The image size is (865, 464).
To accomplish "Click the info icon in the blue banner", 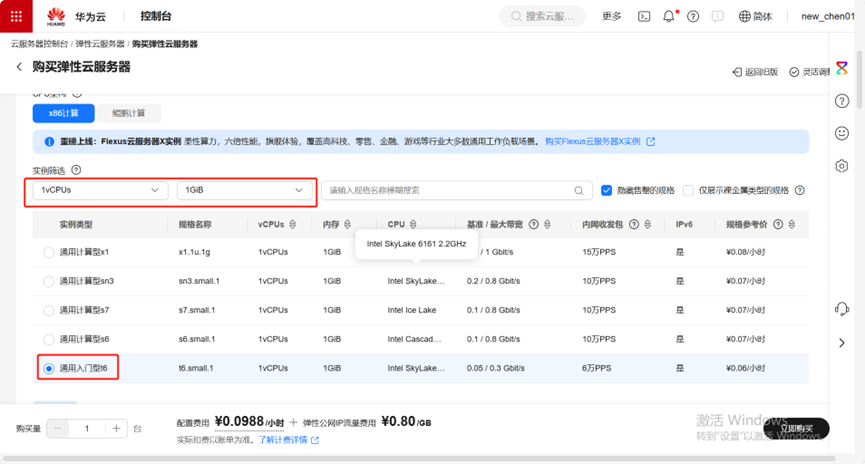I will tap(49, 142).
